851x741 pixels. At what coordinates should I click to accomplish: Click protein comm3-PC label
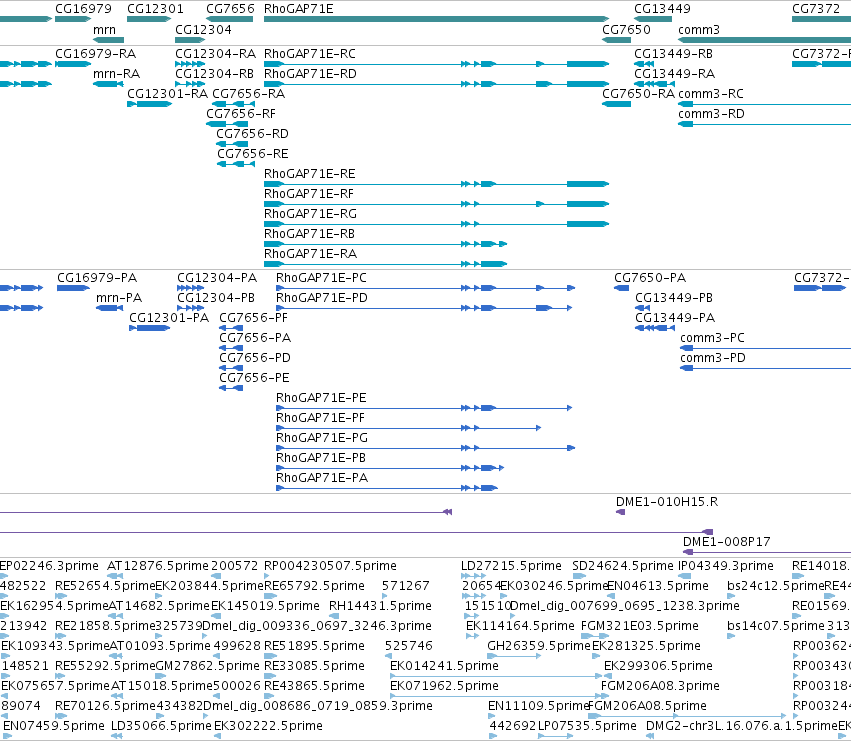click(x=713, y=338)
